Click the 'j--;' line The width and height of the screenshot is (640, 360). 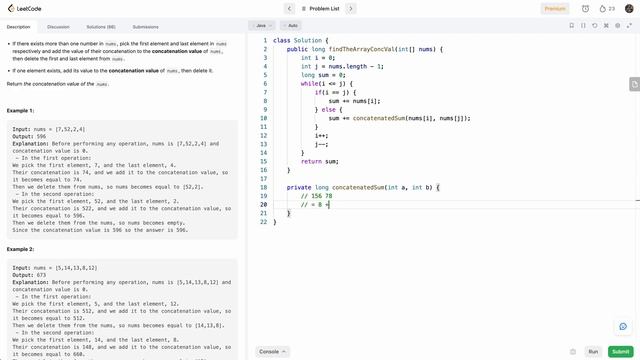click(321, 144)
